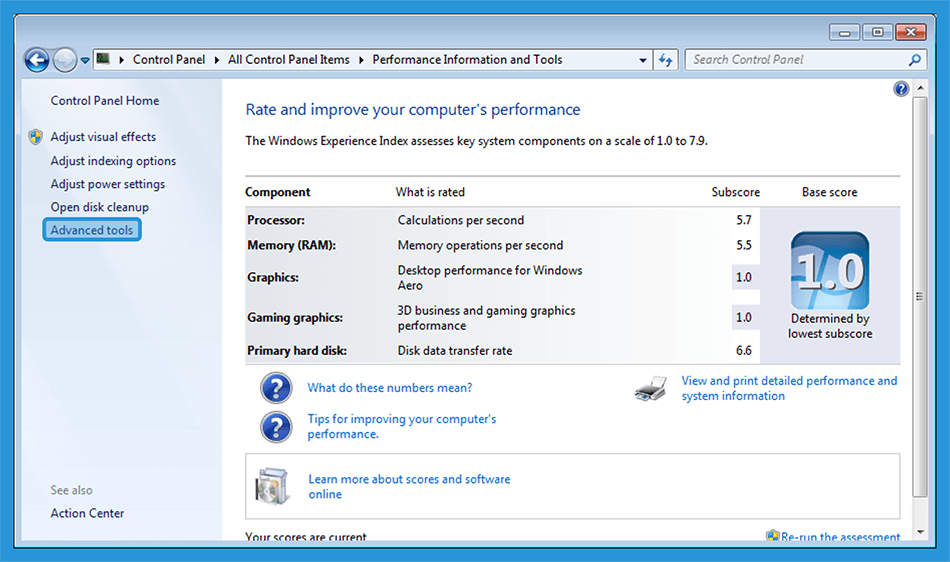Click the Primary hard disk subscore 6.6
Image resolution: width=950 pixels, height=562 pixels.
743,351
